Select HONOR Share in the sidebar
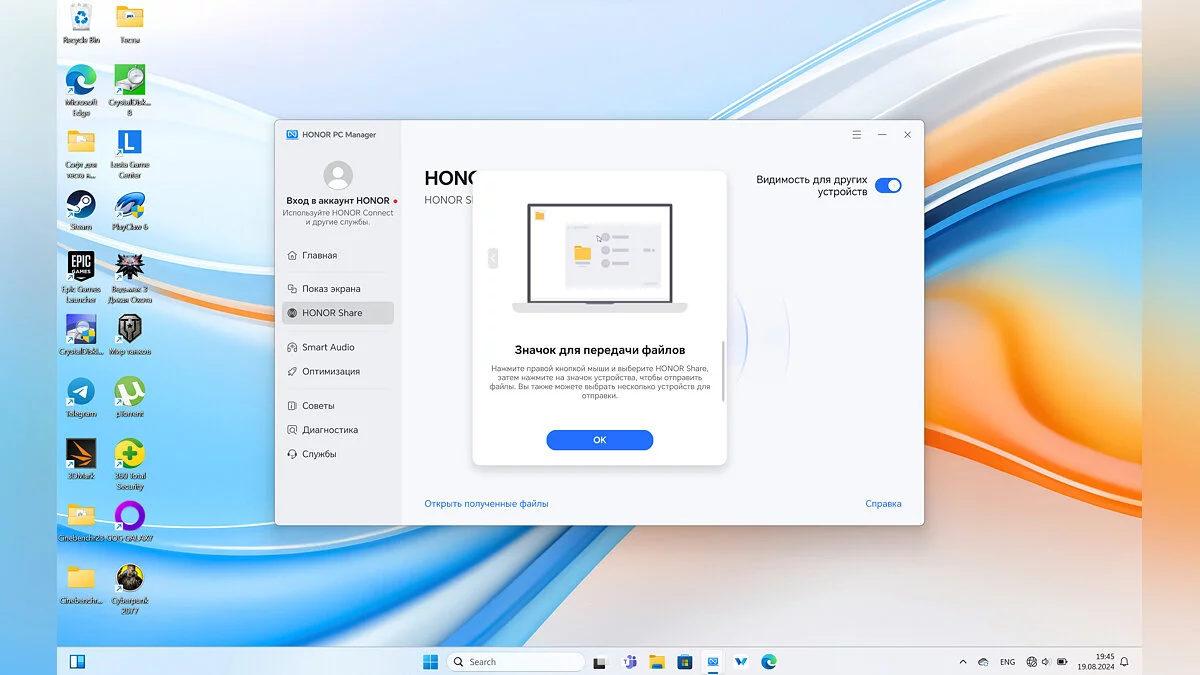The height and width of the screenshot is (675, 1200). pos(338,313)
